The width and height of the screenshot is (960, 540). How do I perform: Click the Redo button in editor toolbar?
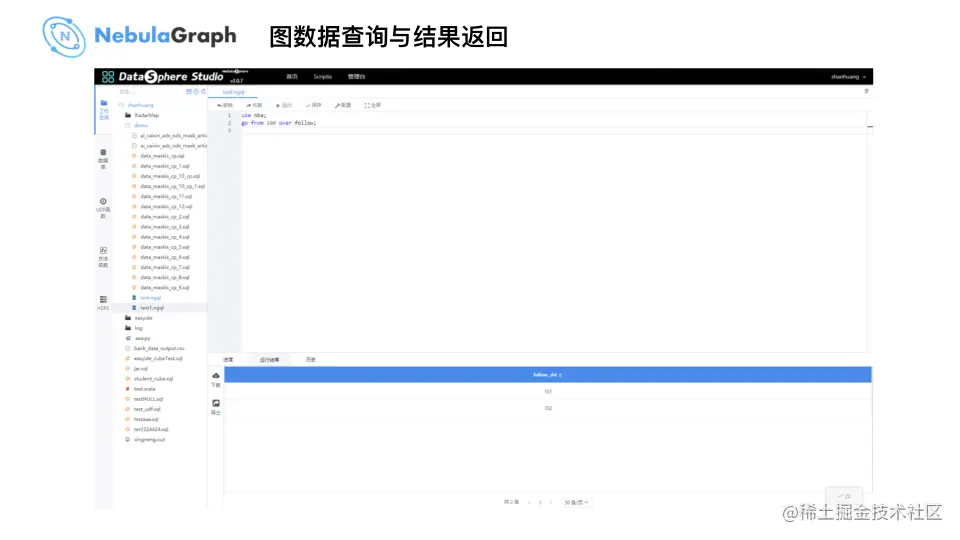pos(253,105)
